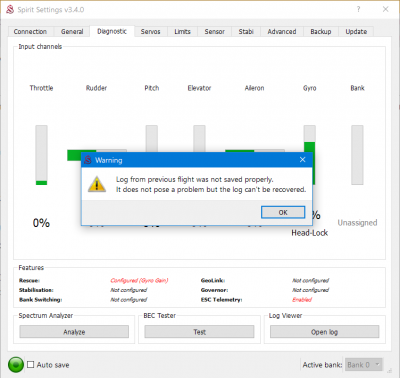Click the Active bank label
The image size is (400, 378).
[322, 365]
